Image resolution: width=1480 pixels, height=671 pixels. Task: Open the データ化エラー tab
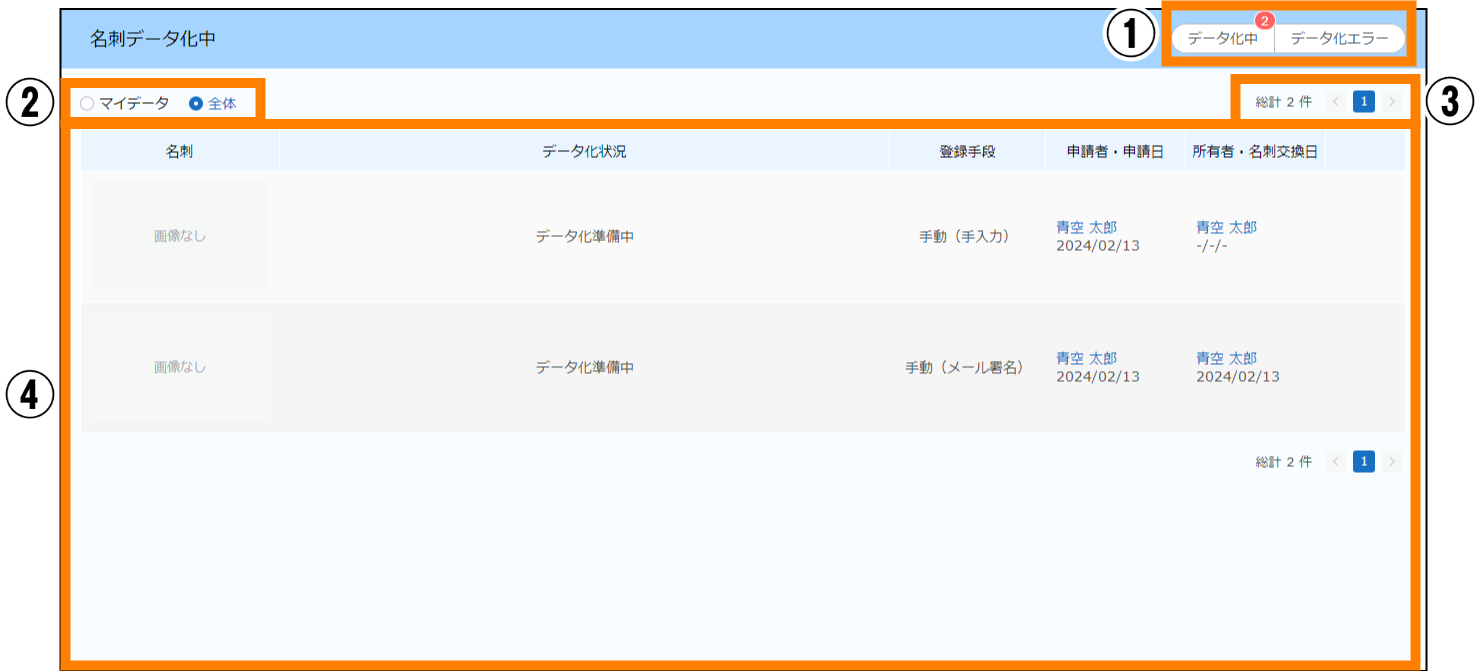tap(1339, 39)
